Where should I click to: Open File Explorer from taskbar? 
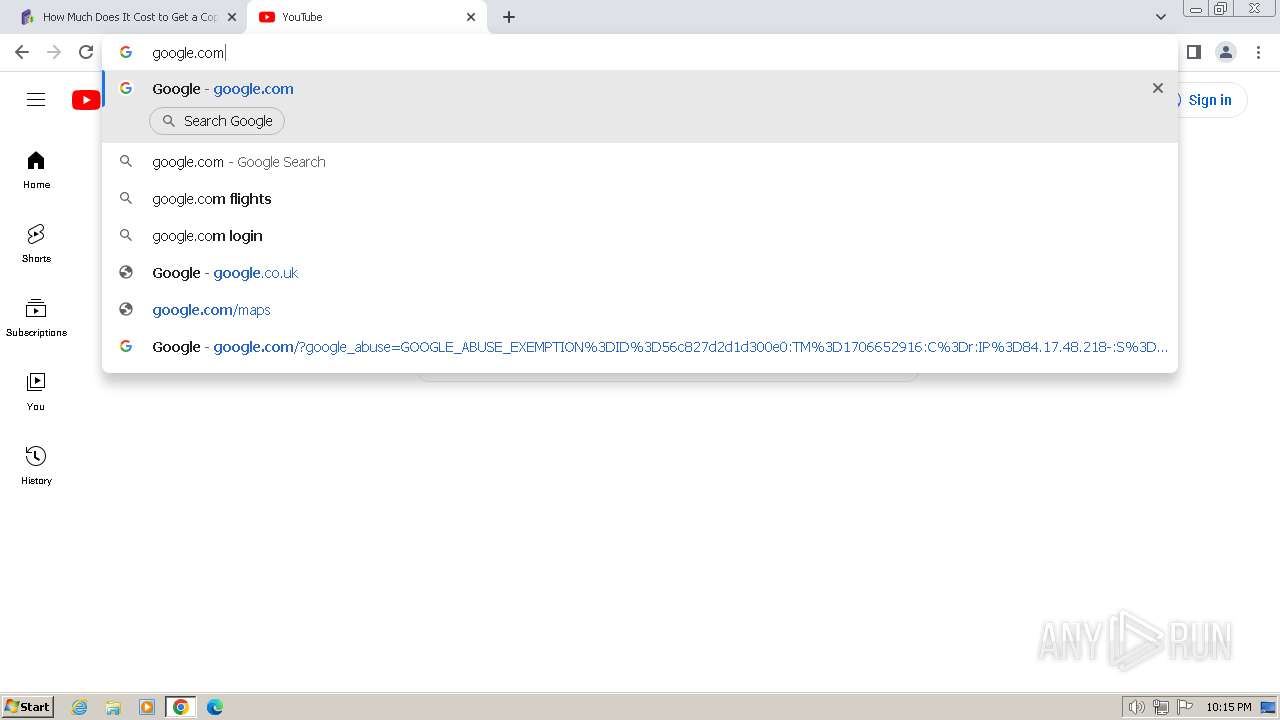(113, 707)
